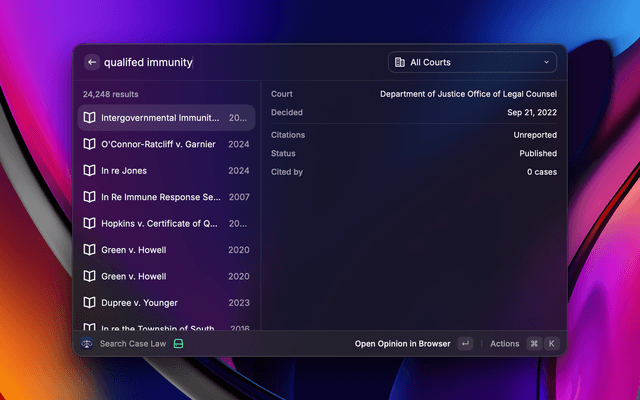640x400 pixels.
Task: Select In re the Township of South result
Action: pyautogui.click(x=167, y=327)
